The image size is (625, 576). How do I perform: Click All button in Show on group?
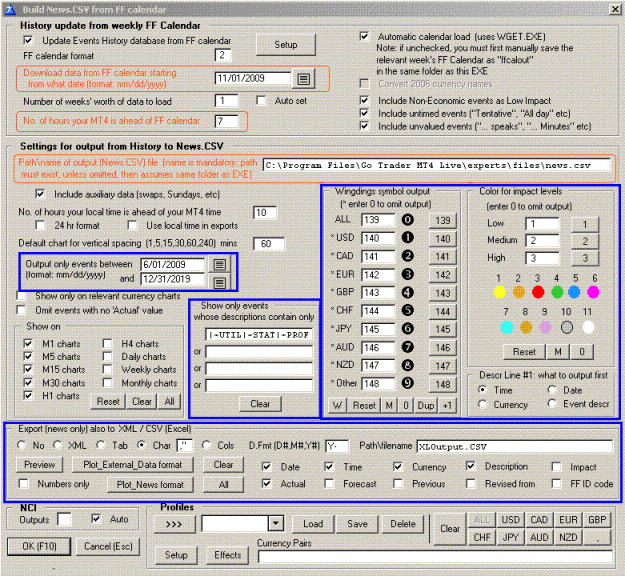169,401
